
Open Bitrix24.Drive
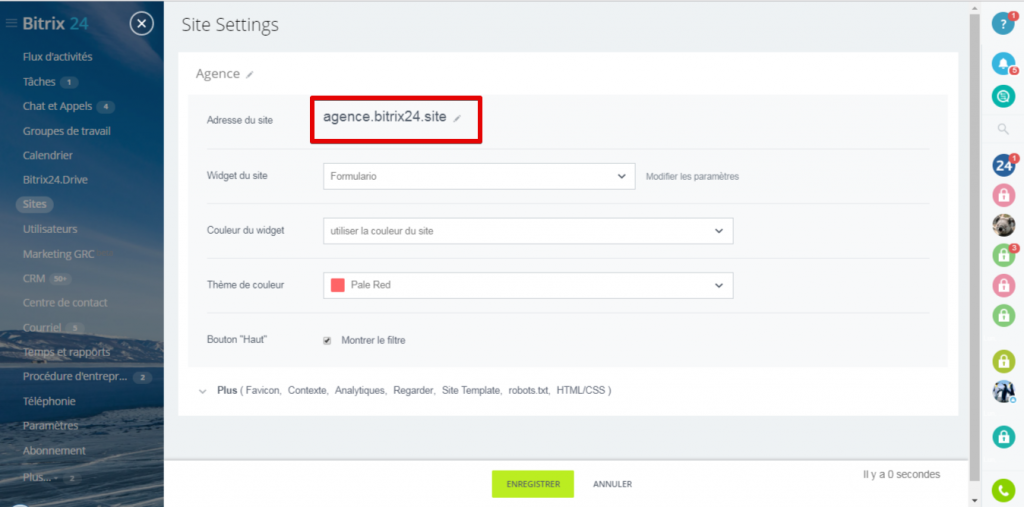[x=55, y=180]
